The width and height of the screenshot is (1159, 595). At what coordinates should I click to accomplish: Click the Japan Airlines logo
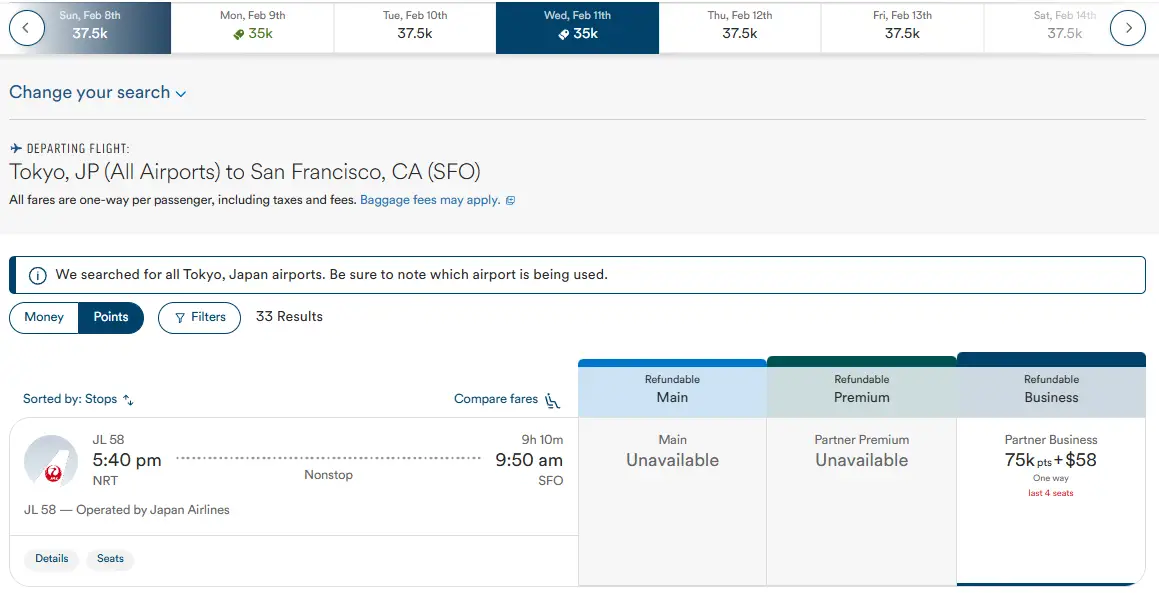click(51, 462)
